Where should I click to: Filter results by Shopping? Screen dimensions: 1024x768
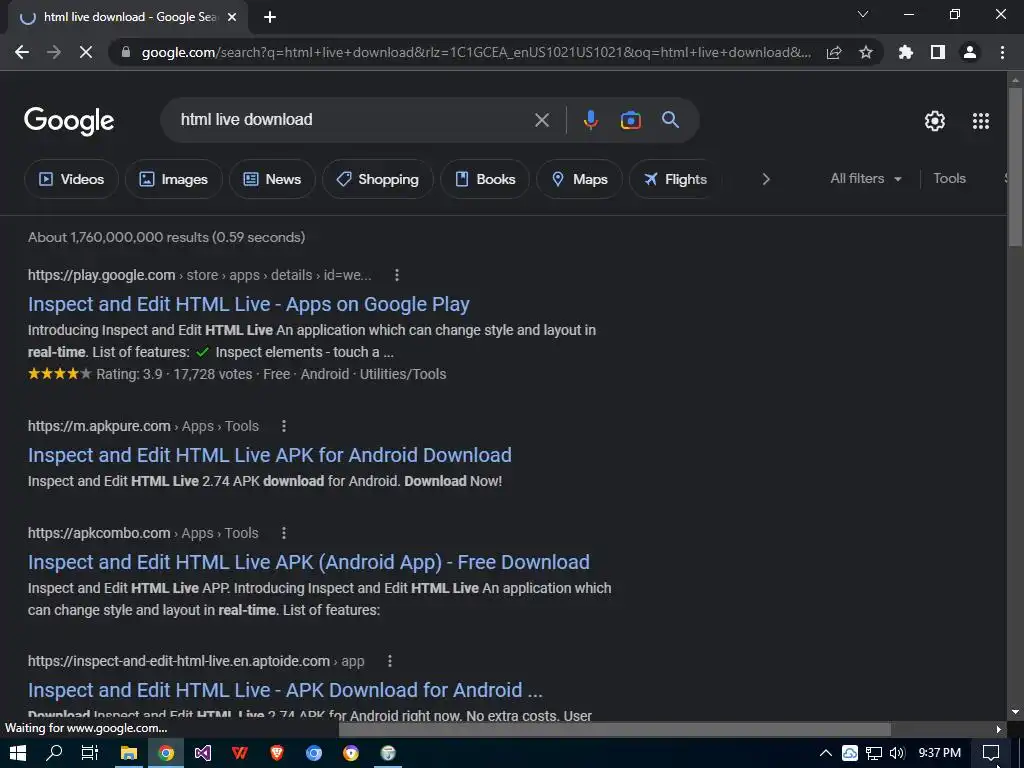(377, 179)
